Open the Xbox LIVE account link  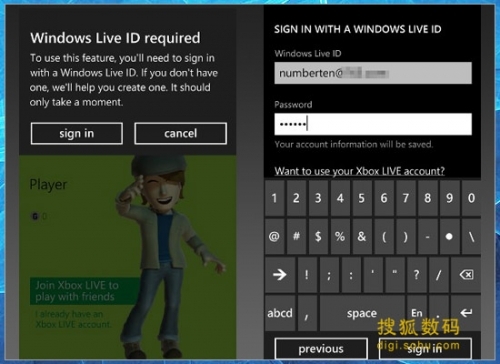[x=359, y=171]
